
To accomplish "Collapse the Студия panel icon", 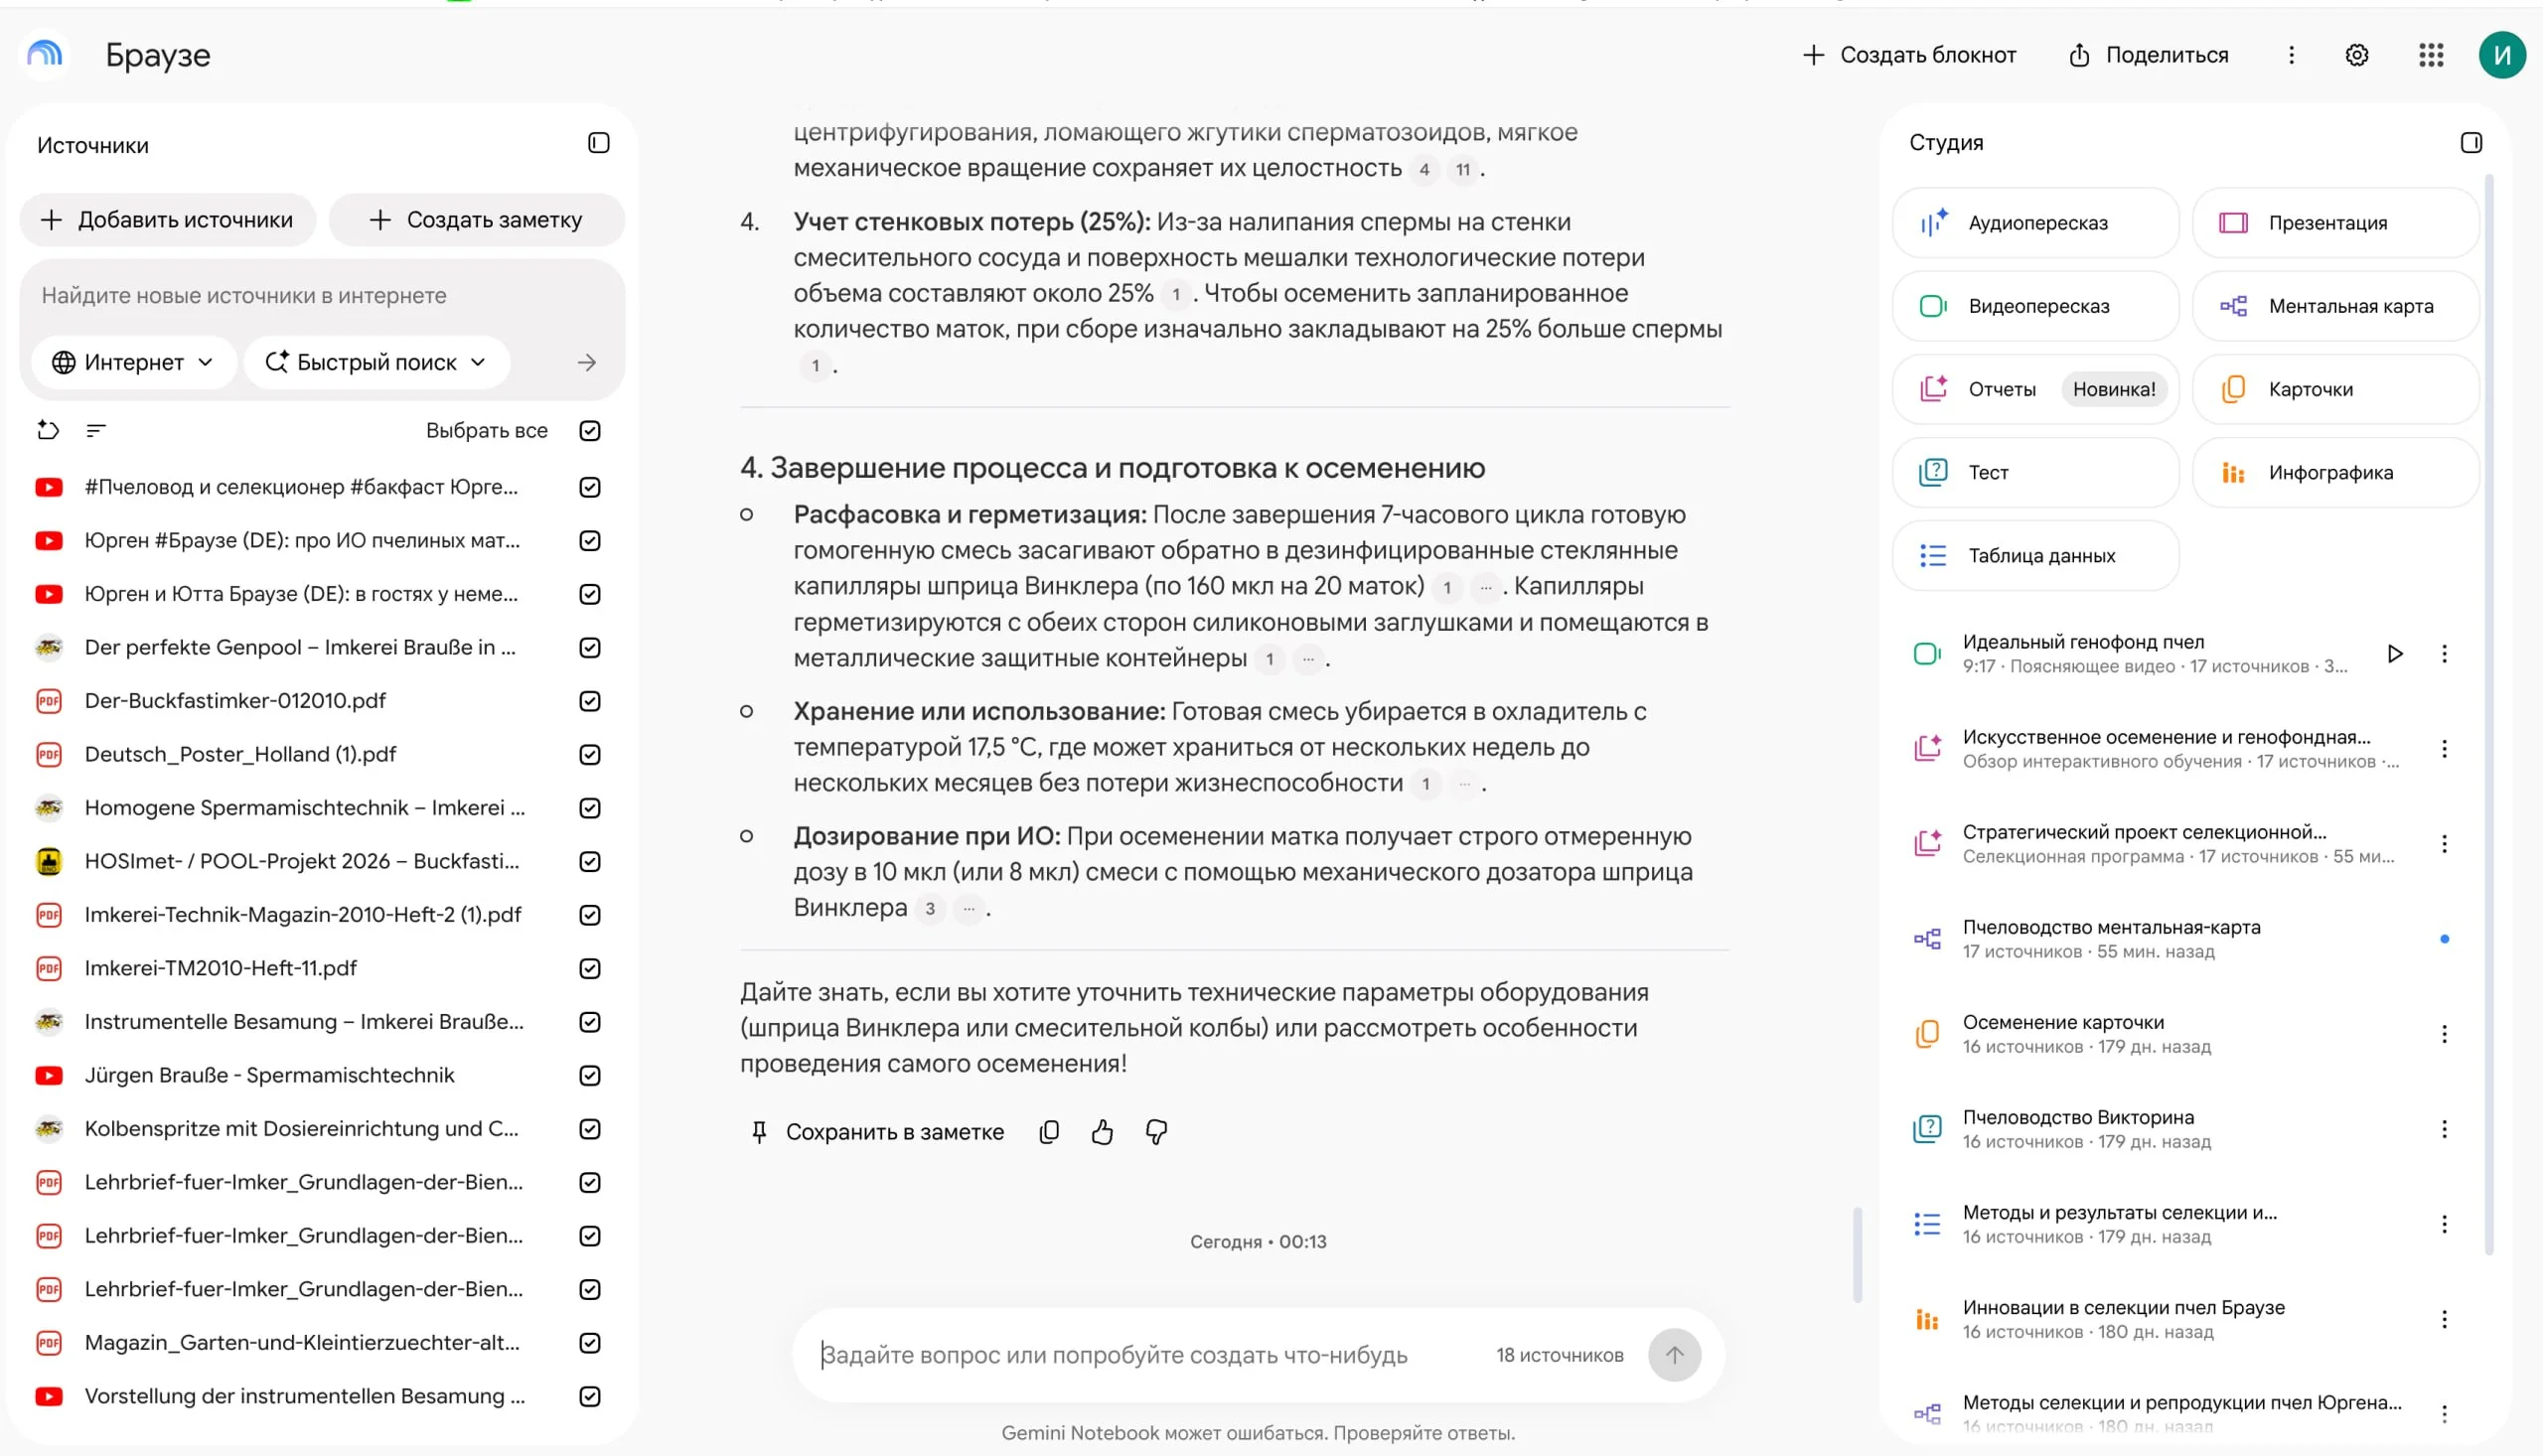I will click(x=2470, y=143).
